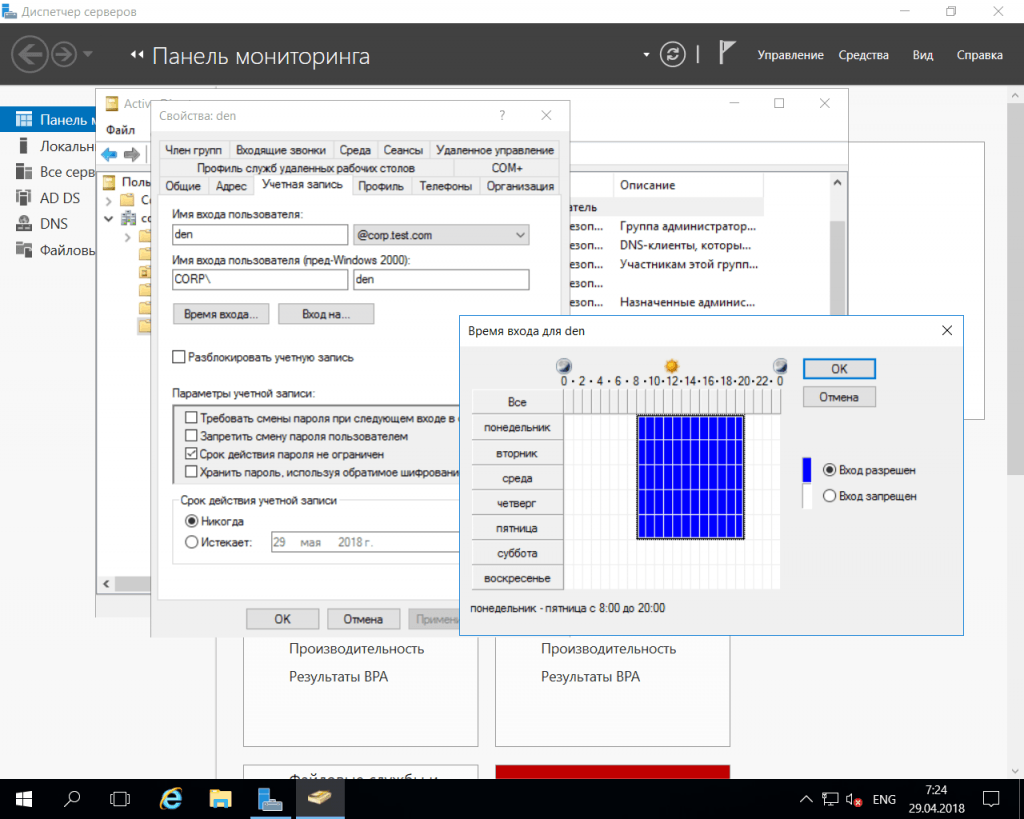Select the account expires radio option

[192, 542]
